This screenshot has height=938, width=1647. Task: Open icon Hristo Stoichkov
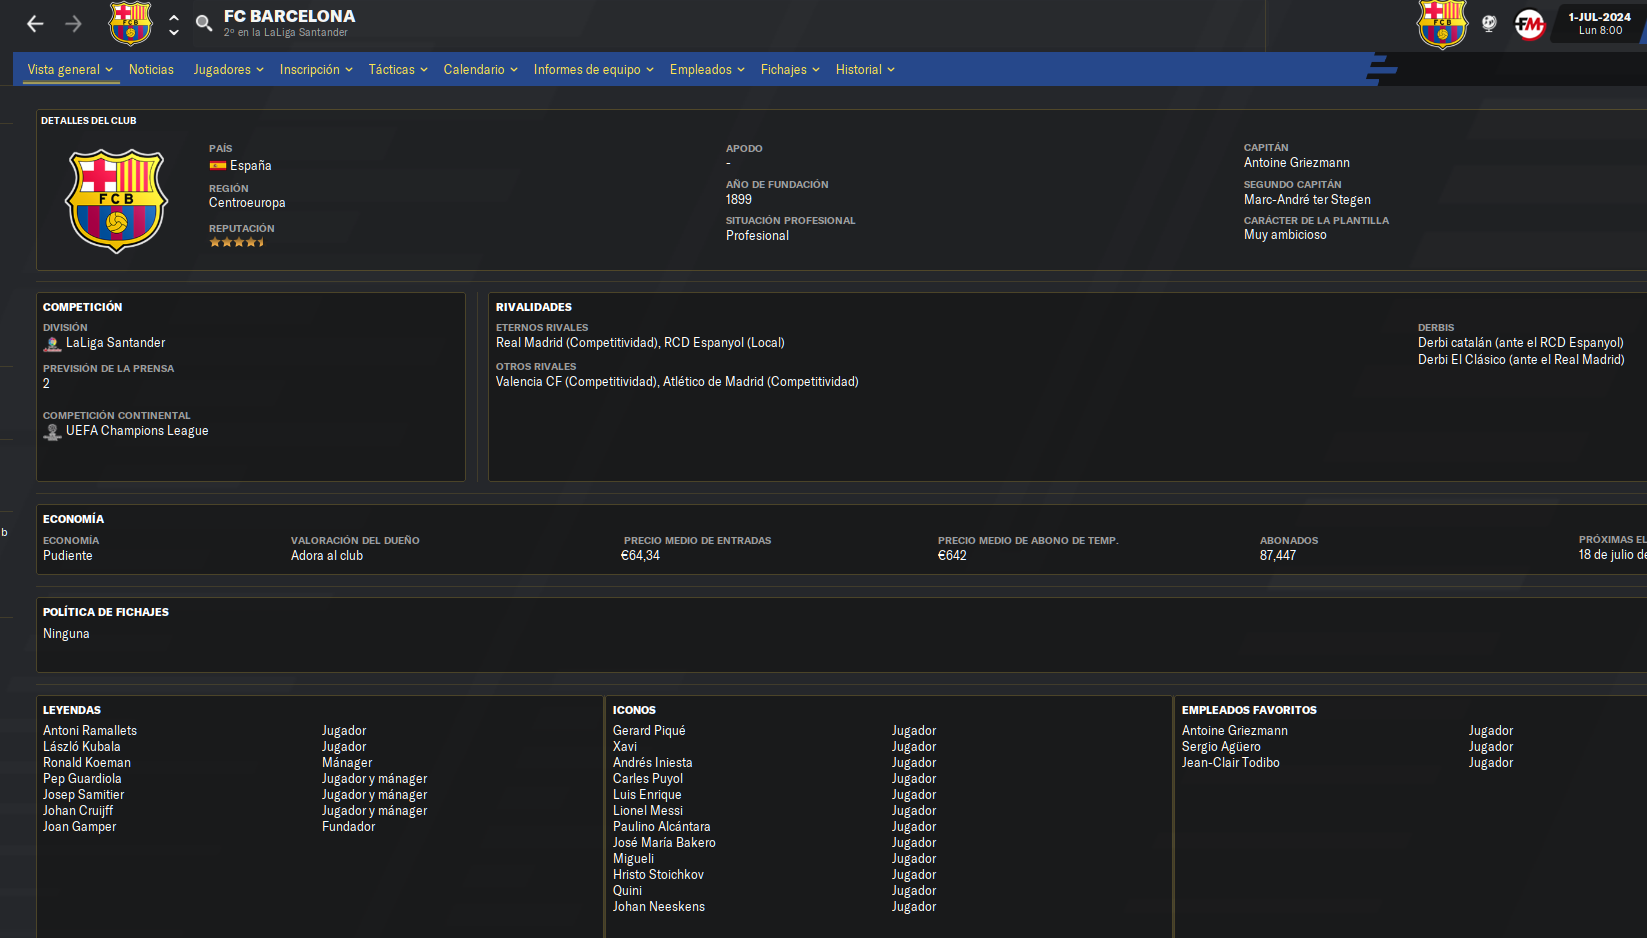pyautogui.click(x=658, y=875)
